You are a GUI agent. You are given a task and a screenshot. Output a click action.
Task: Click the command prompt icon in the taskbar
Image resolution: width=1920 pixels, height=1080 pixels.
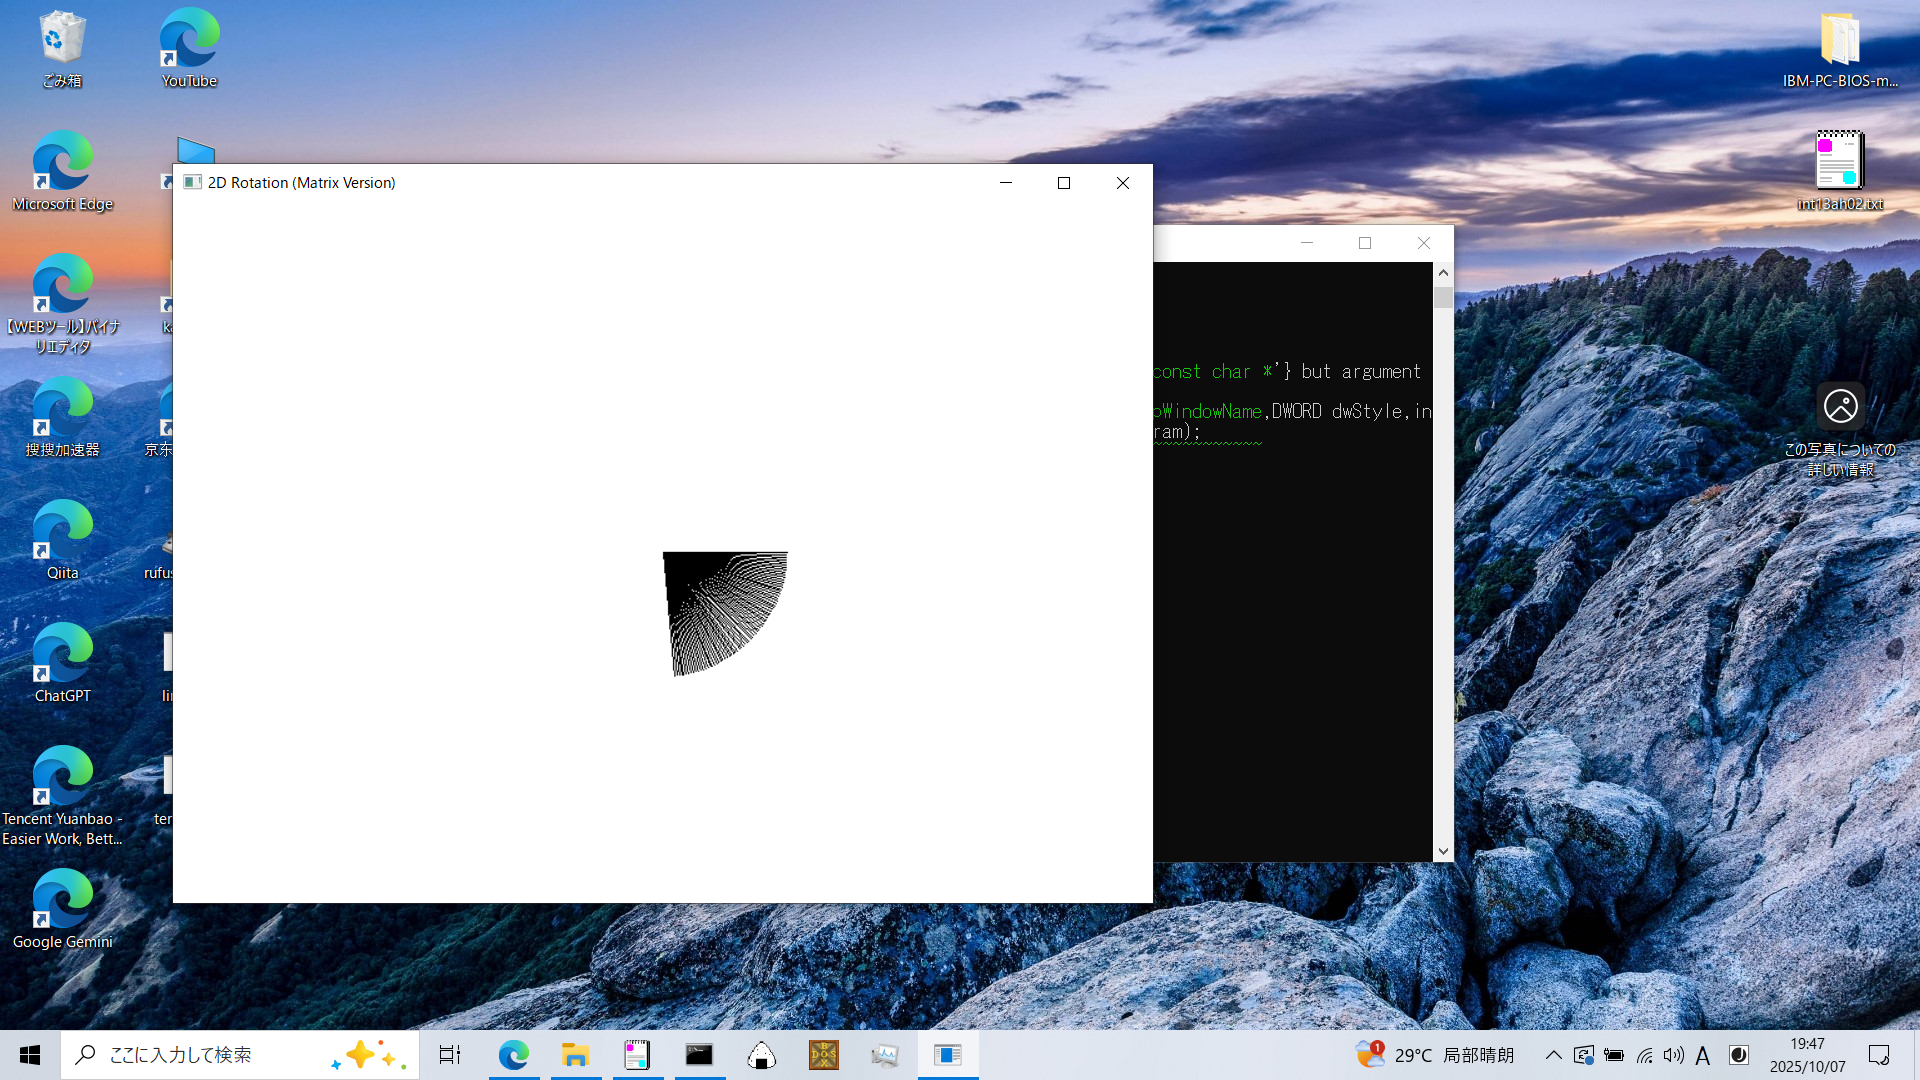pyautogui.click(x=699, y=1055)
